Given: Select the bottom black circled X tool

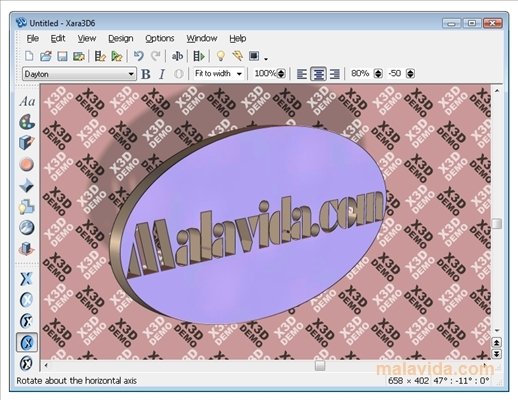Looking at the screenshot, I should pos(27,363).
